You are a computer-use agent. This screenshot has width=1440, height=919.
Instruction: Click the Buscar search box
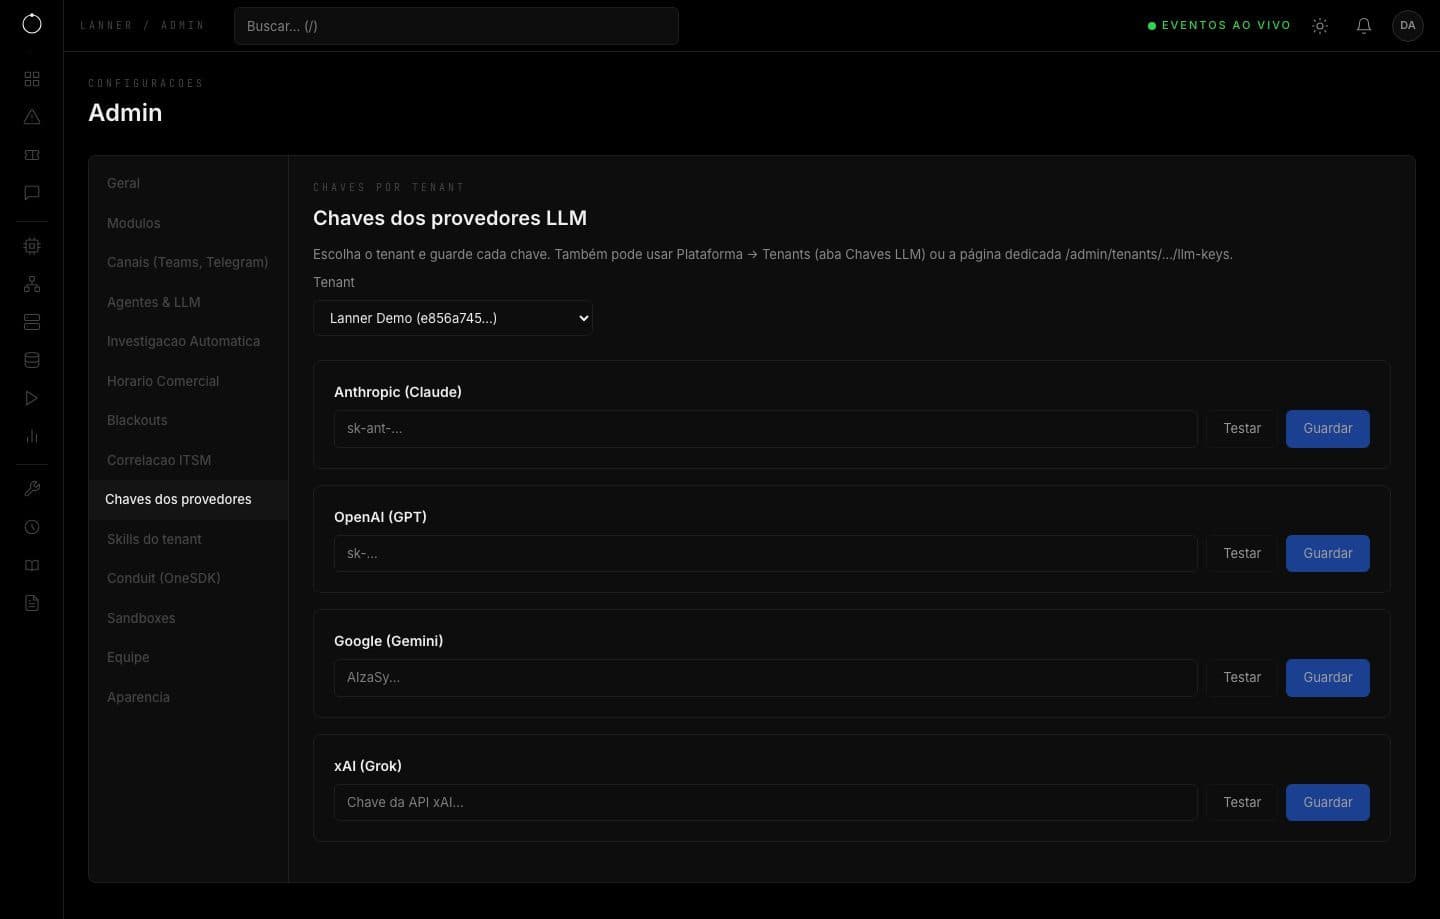(456, 26)
